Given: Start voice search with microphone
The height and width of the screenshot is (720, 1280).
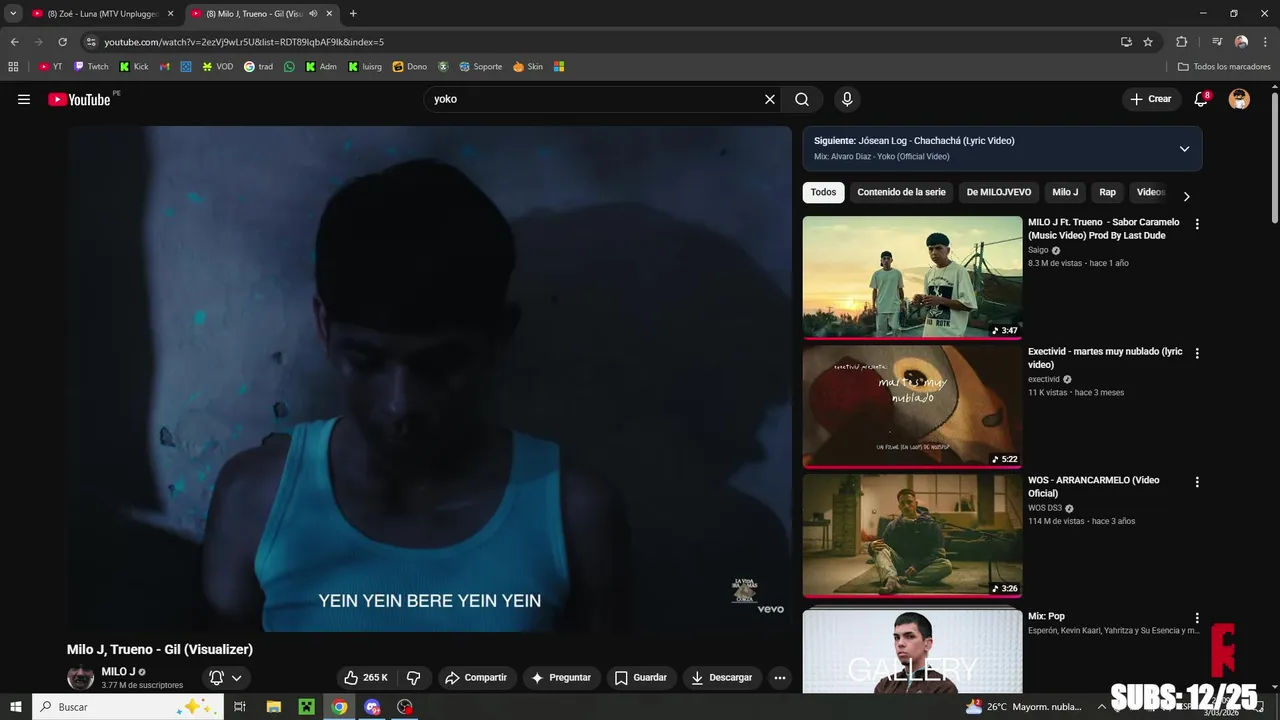Looking at the screenshot, I should 847,99.
